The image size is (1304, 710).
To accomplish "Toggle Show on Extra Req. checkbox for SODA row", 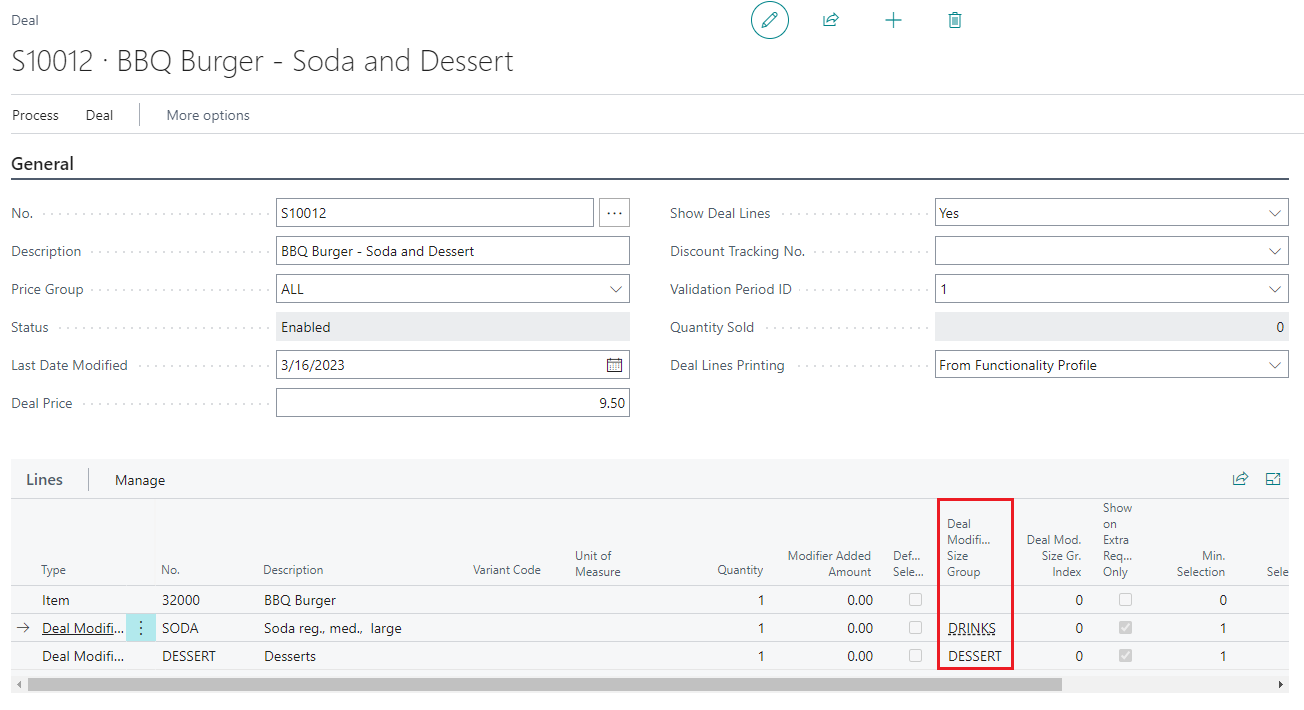I will (1125, 628).
